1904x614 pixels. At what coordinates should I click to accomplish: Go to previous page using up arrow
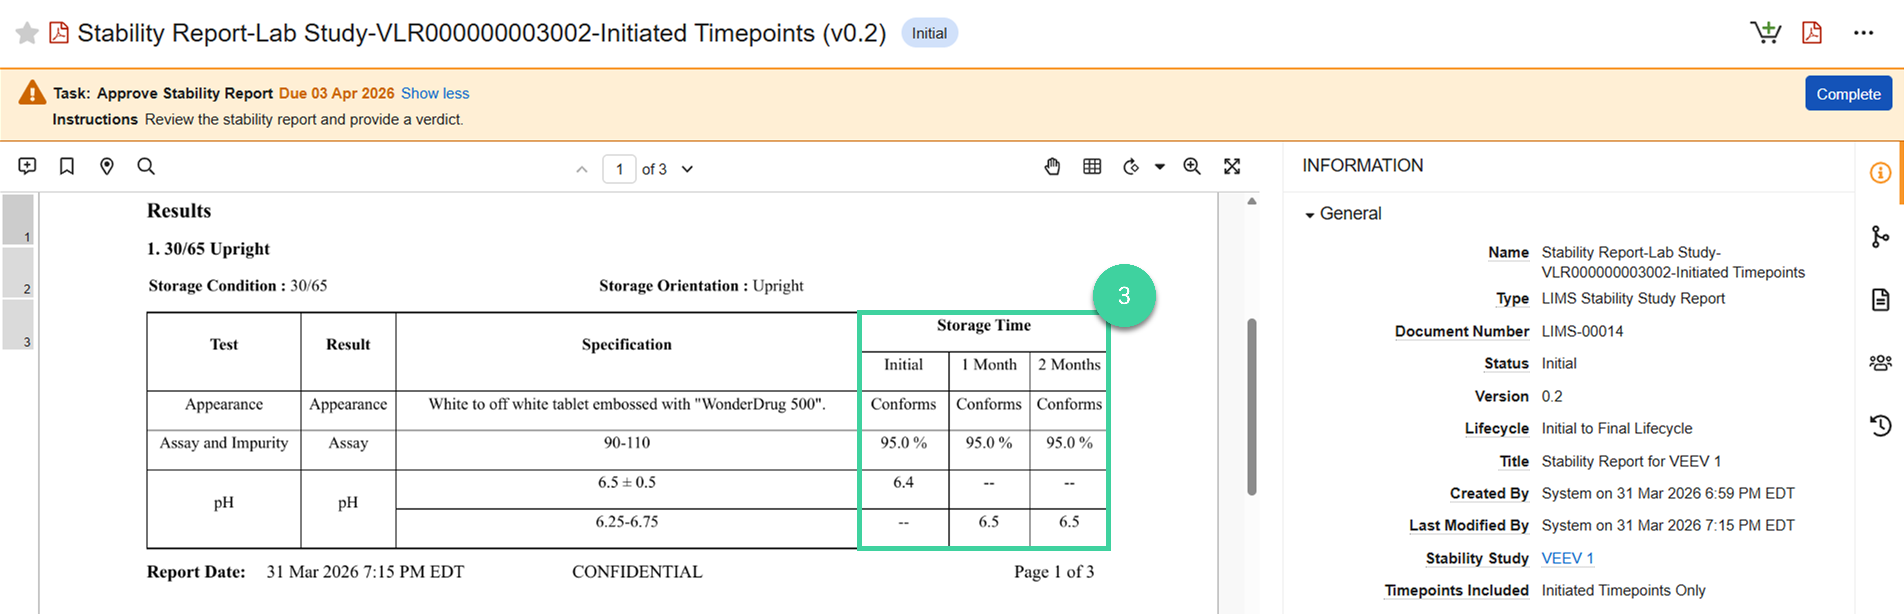click(x=582, y=170)
